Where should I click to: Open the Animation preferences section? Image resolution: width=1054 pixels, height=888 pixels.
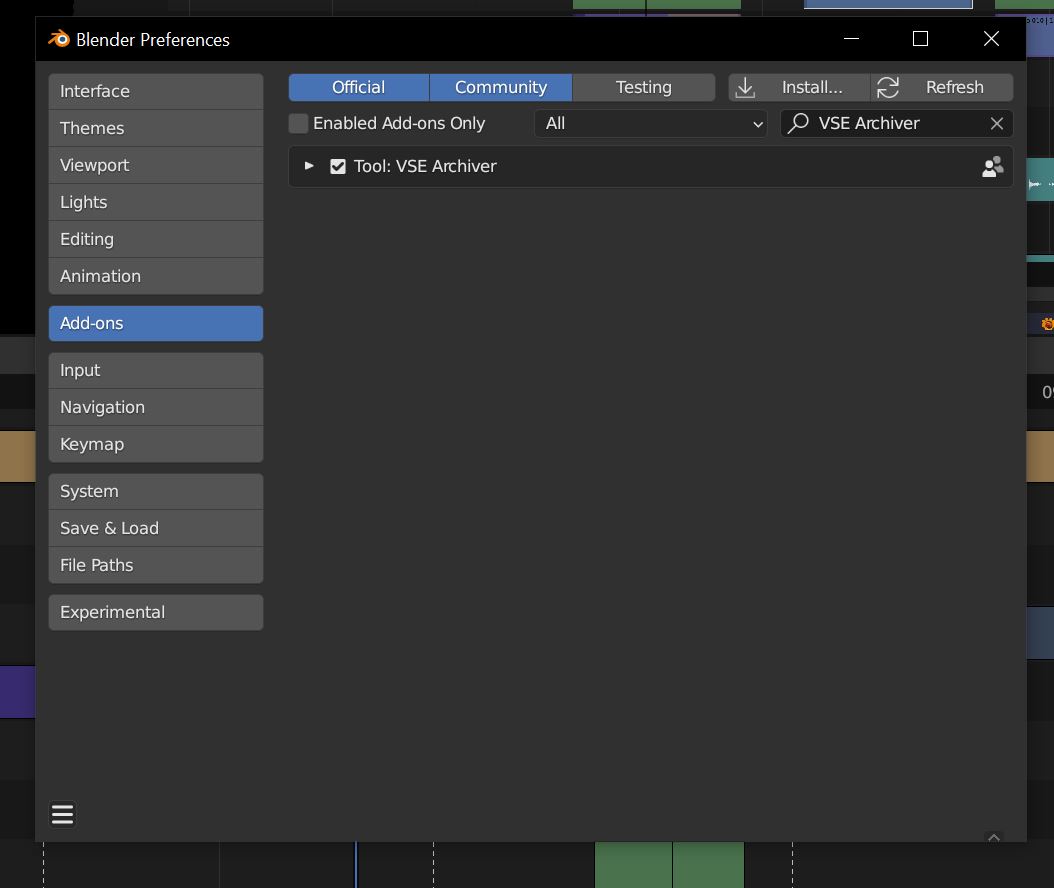[155, 276]
